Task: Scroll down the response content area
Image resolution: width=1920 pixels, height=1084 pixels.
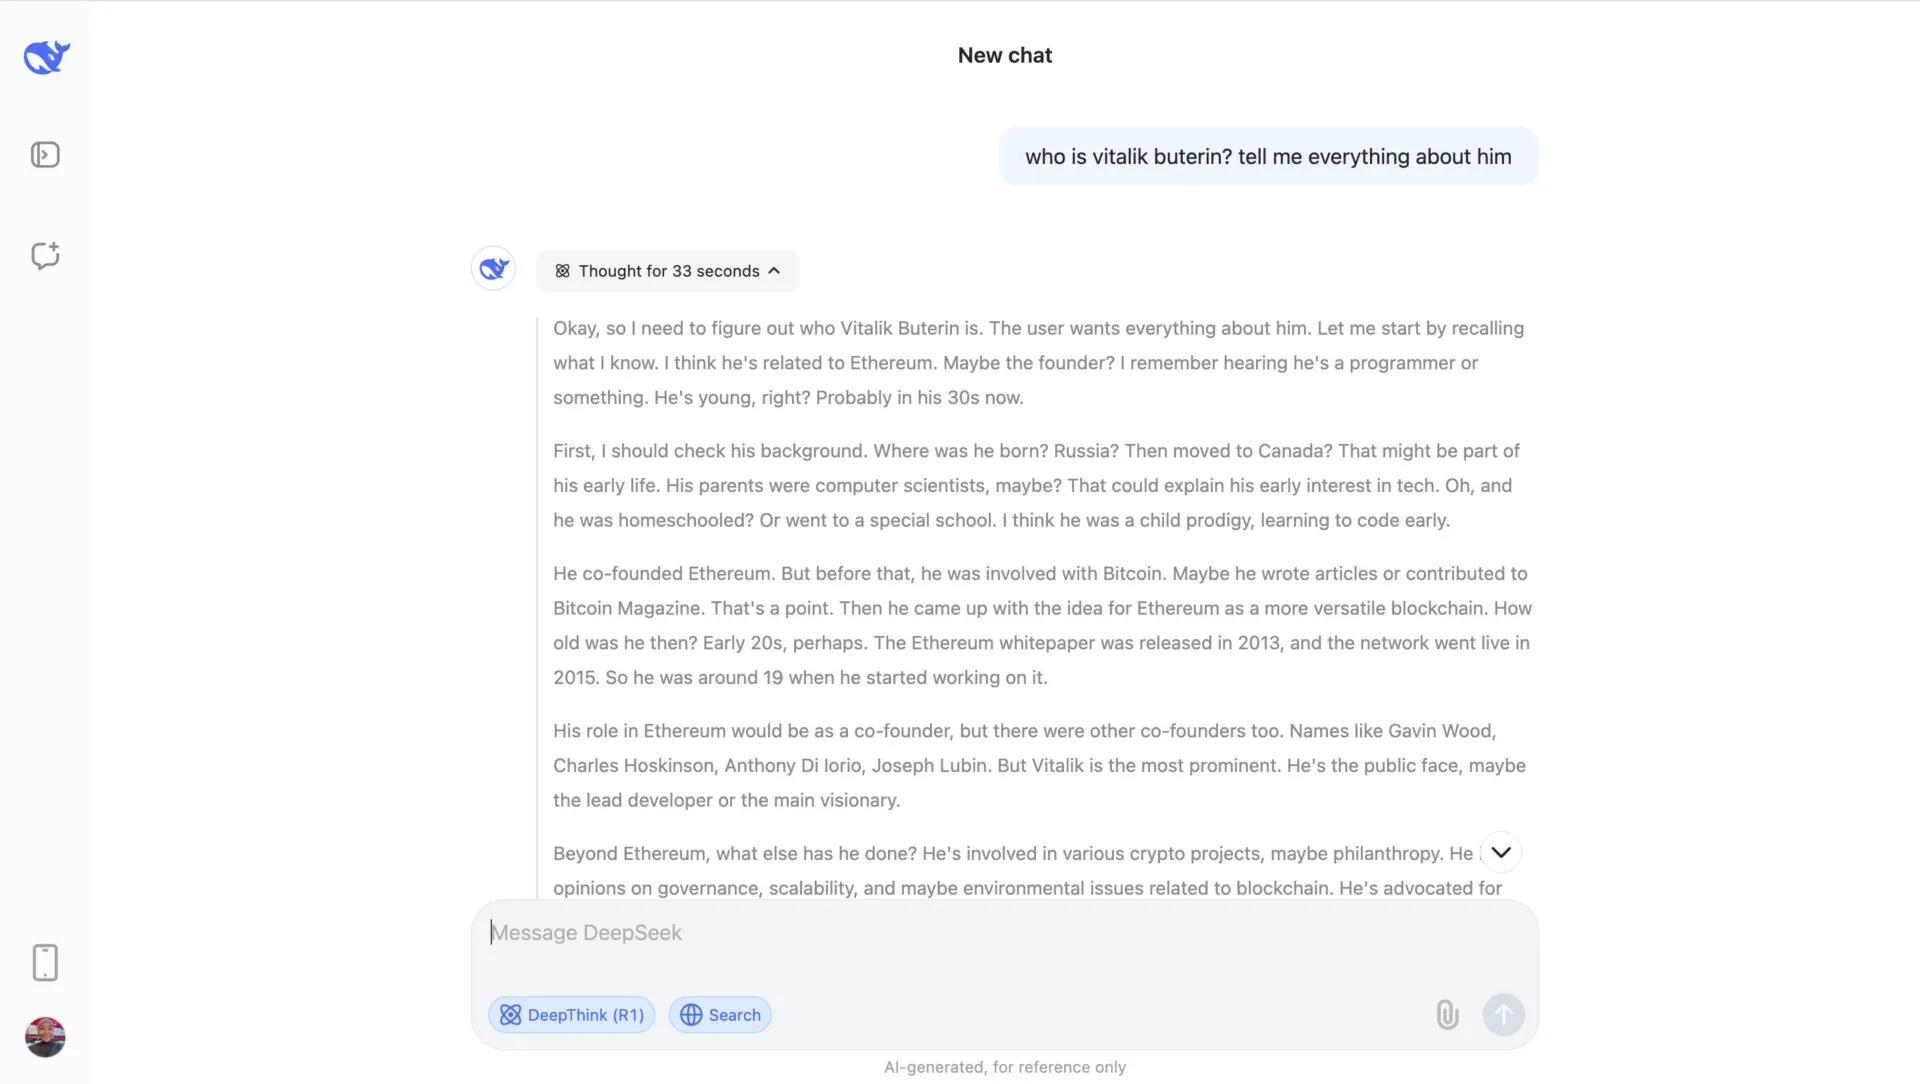Action: pyautogui.click(x=1501, y=853)
